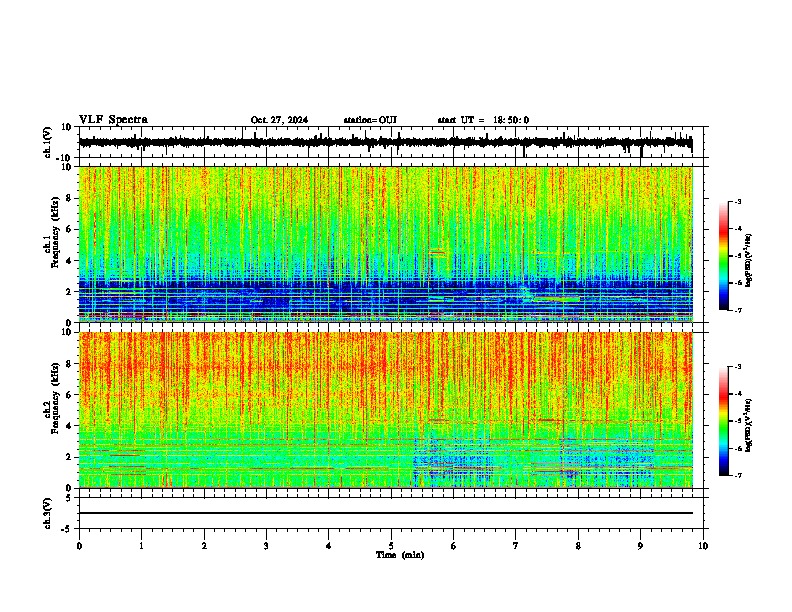
Task: Click the "ch.3(V)" axis label
Action: tap(48, 513)
